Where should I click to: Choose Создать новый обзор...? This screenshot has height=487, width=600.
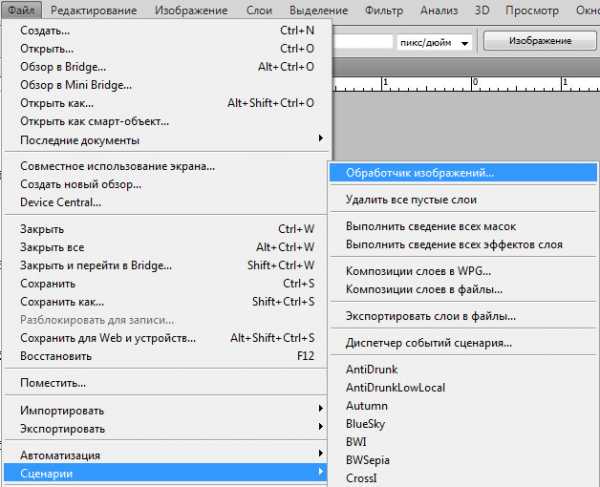167,184
